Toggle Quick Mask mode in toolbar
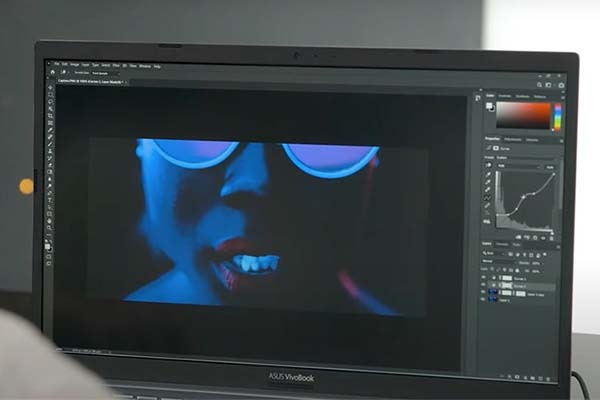The image size is (600, 400). (x=49, y=257)
